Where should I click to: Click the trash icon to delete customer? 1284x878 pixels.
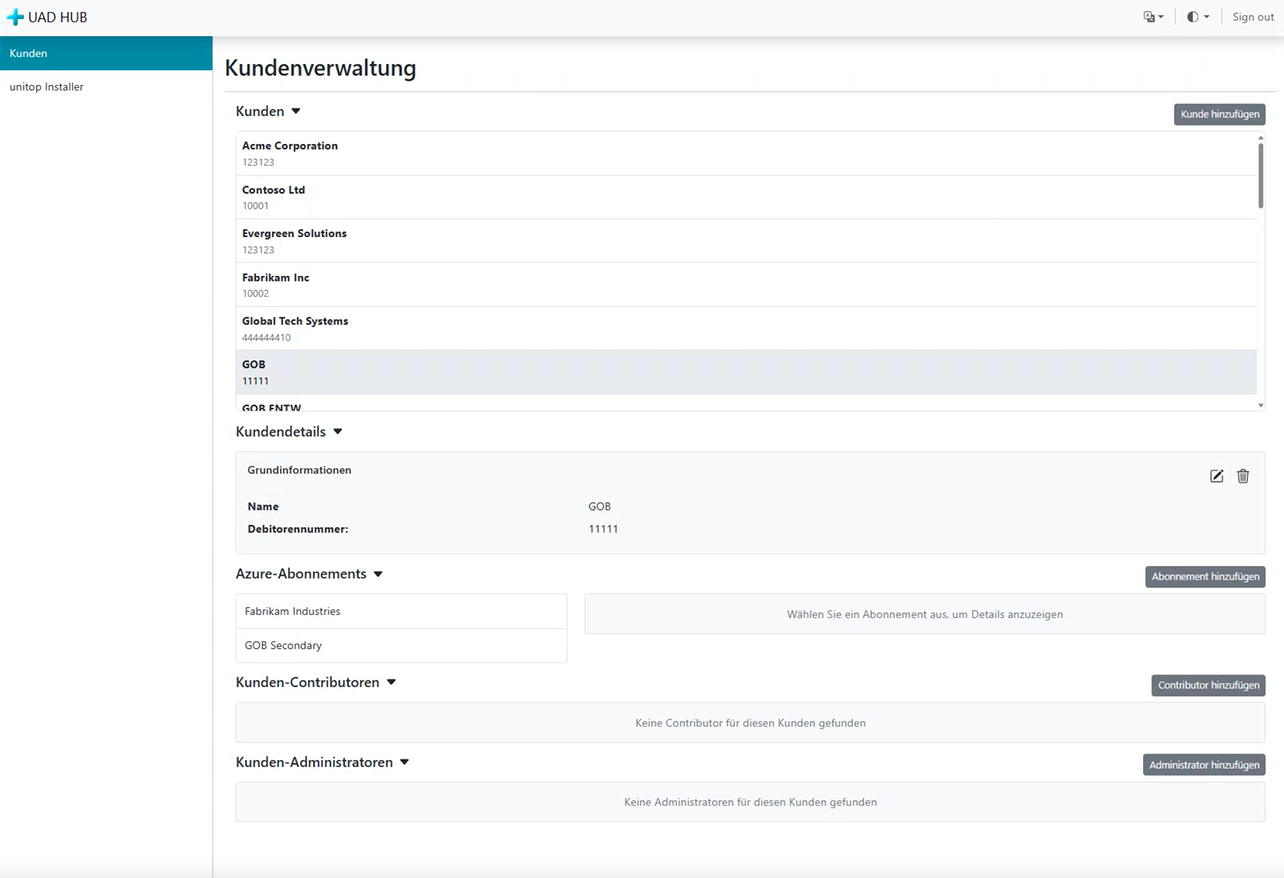click(1243, 476)
